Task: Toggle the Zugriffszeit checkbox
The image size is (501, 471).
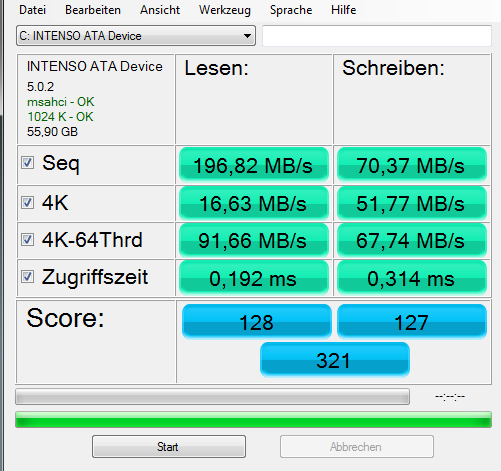Action: (x=27, y=277)
